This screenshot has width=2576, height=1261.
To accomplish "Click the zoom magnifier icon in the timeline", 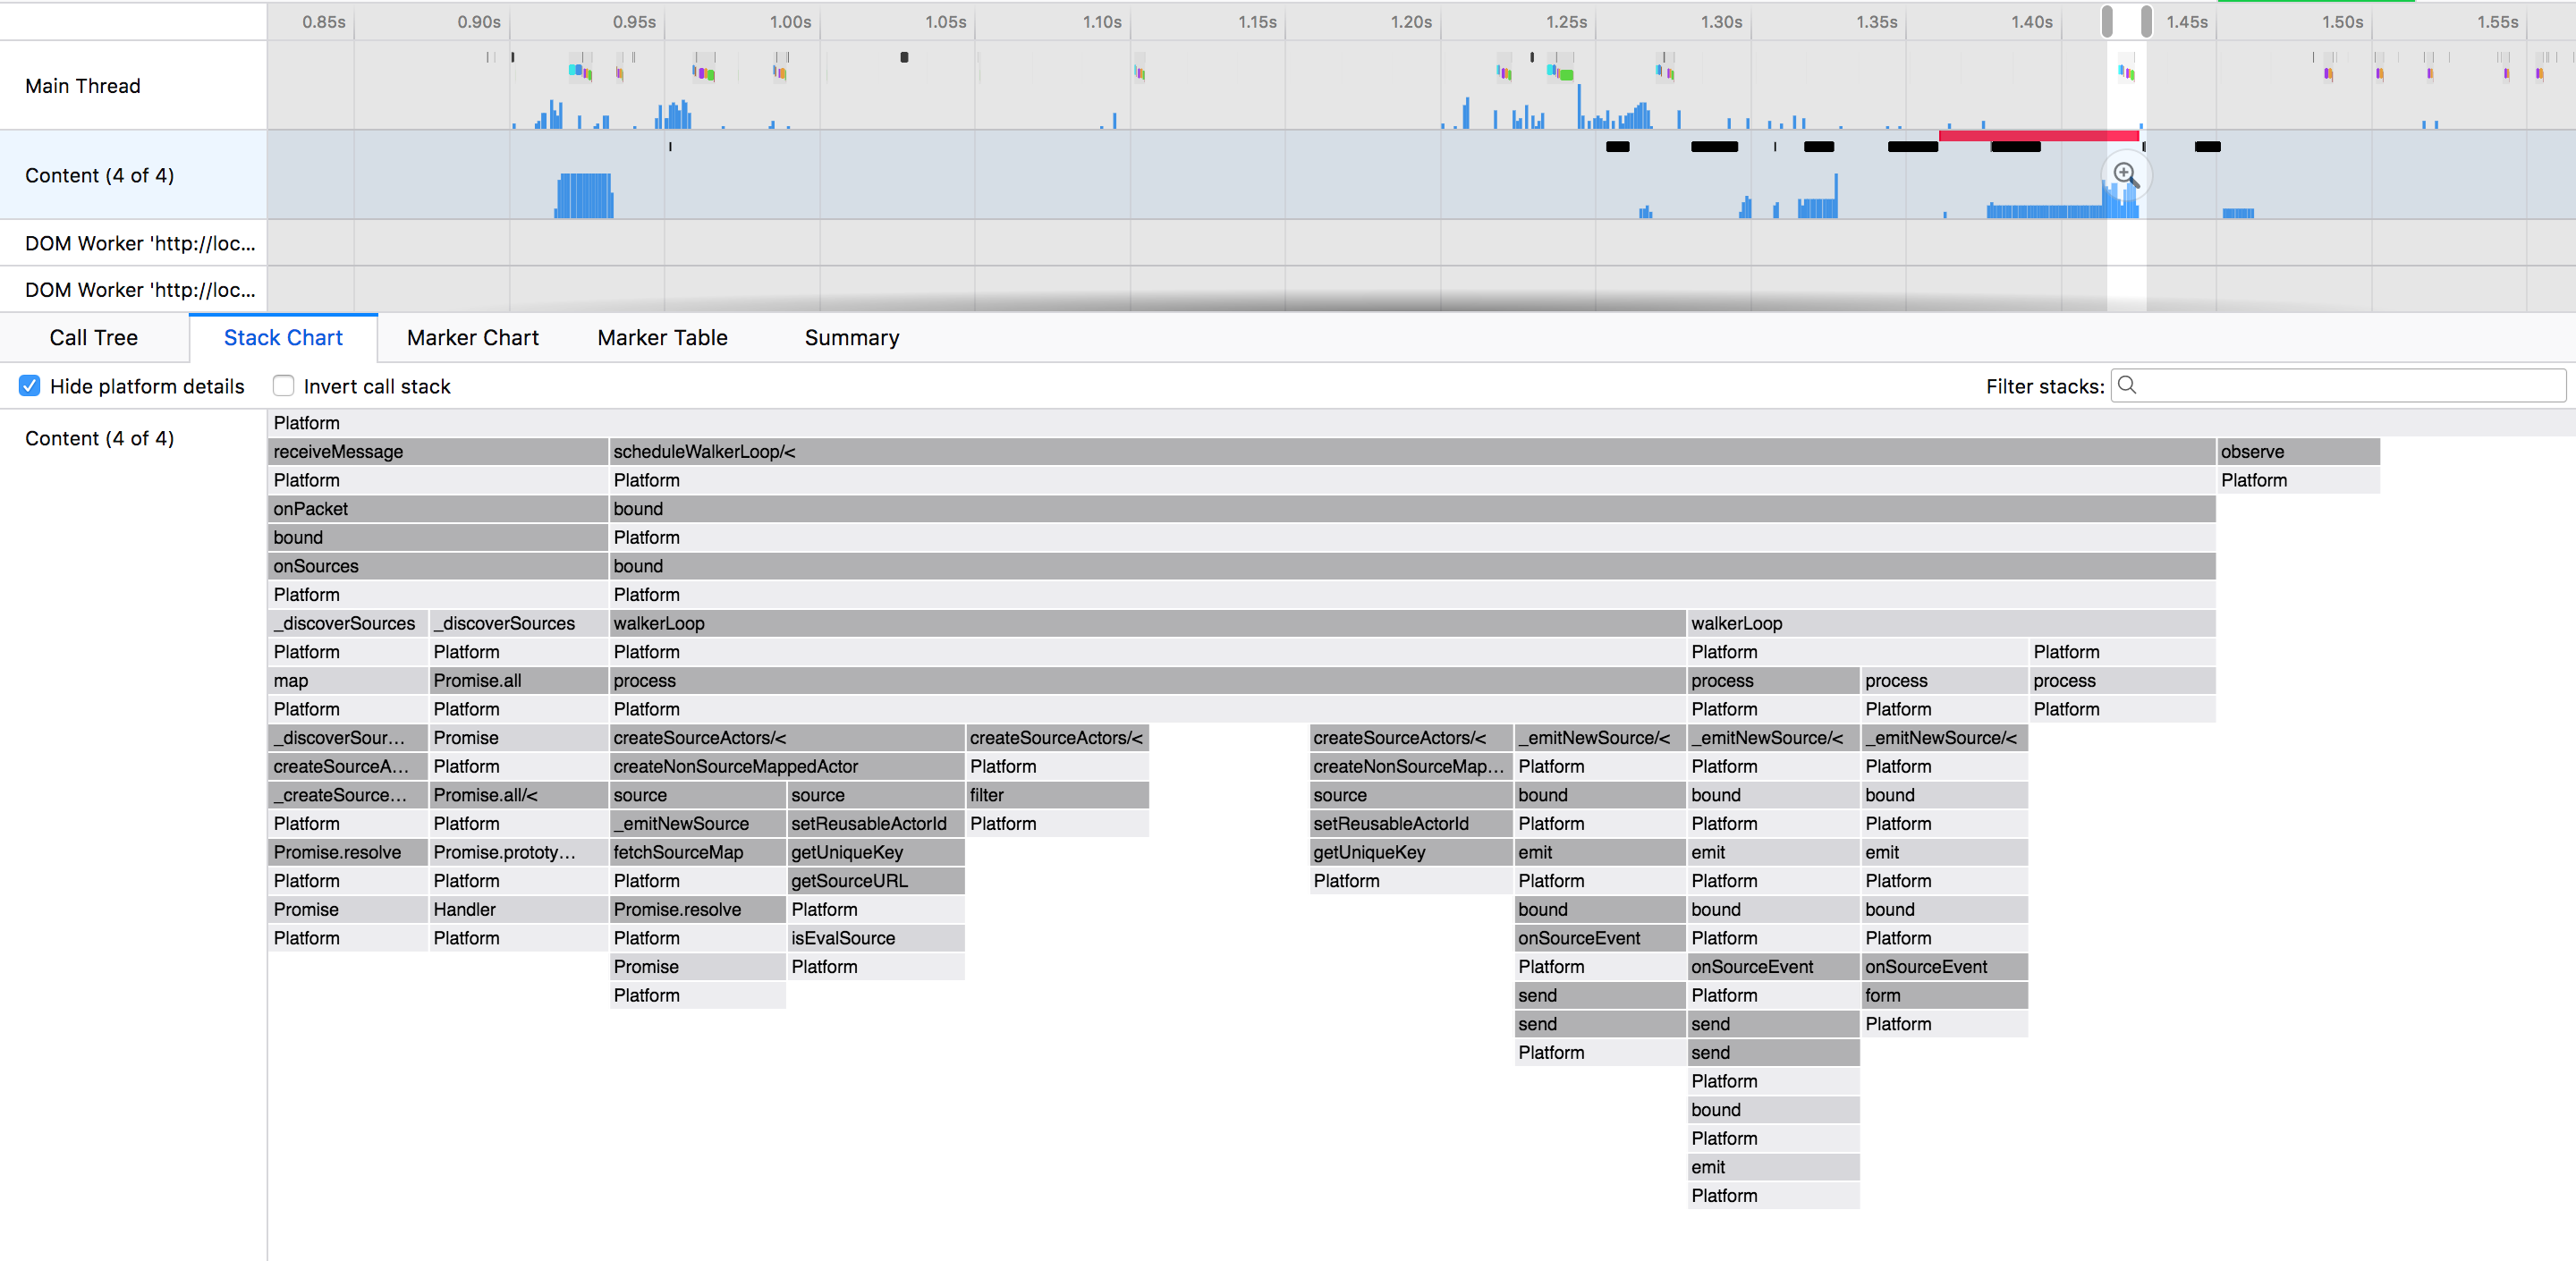I will [x=2125, y=175].
